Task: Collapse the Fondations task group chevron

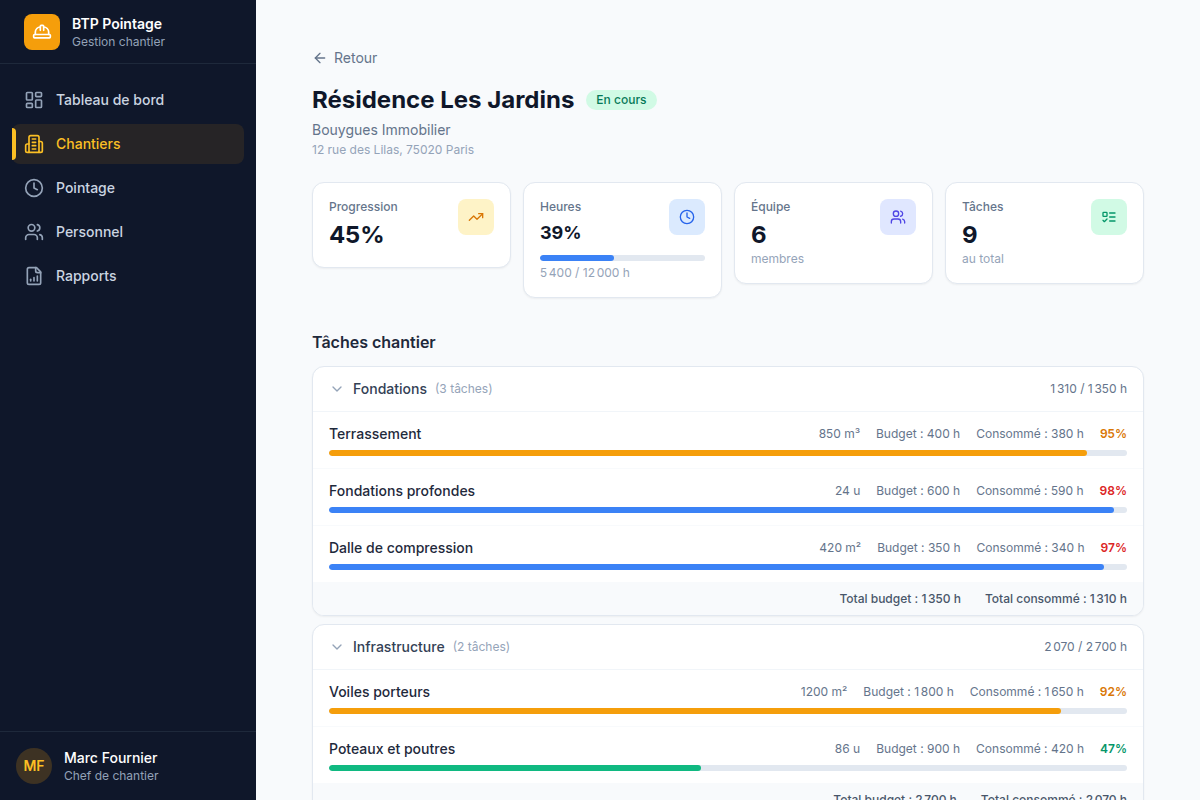Action: point(337,389)
